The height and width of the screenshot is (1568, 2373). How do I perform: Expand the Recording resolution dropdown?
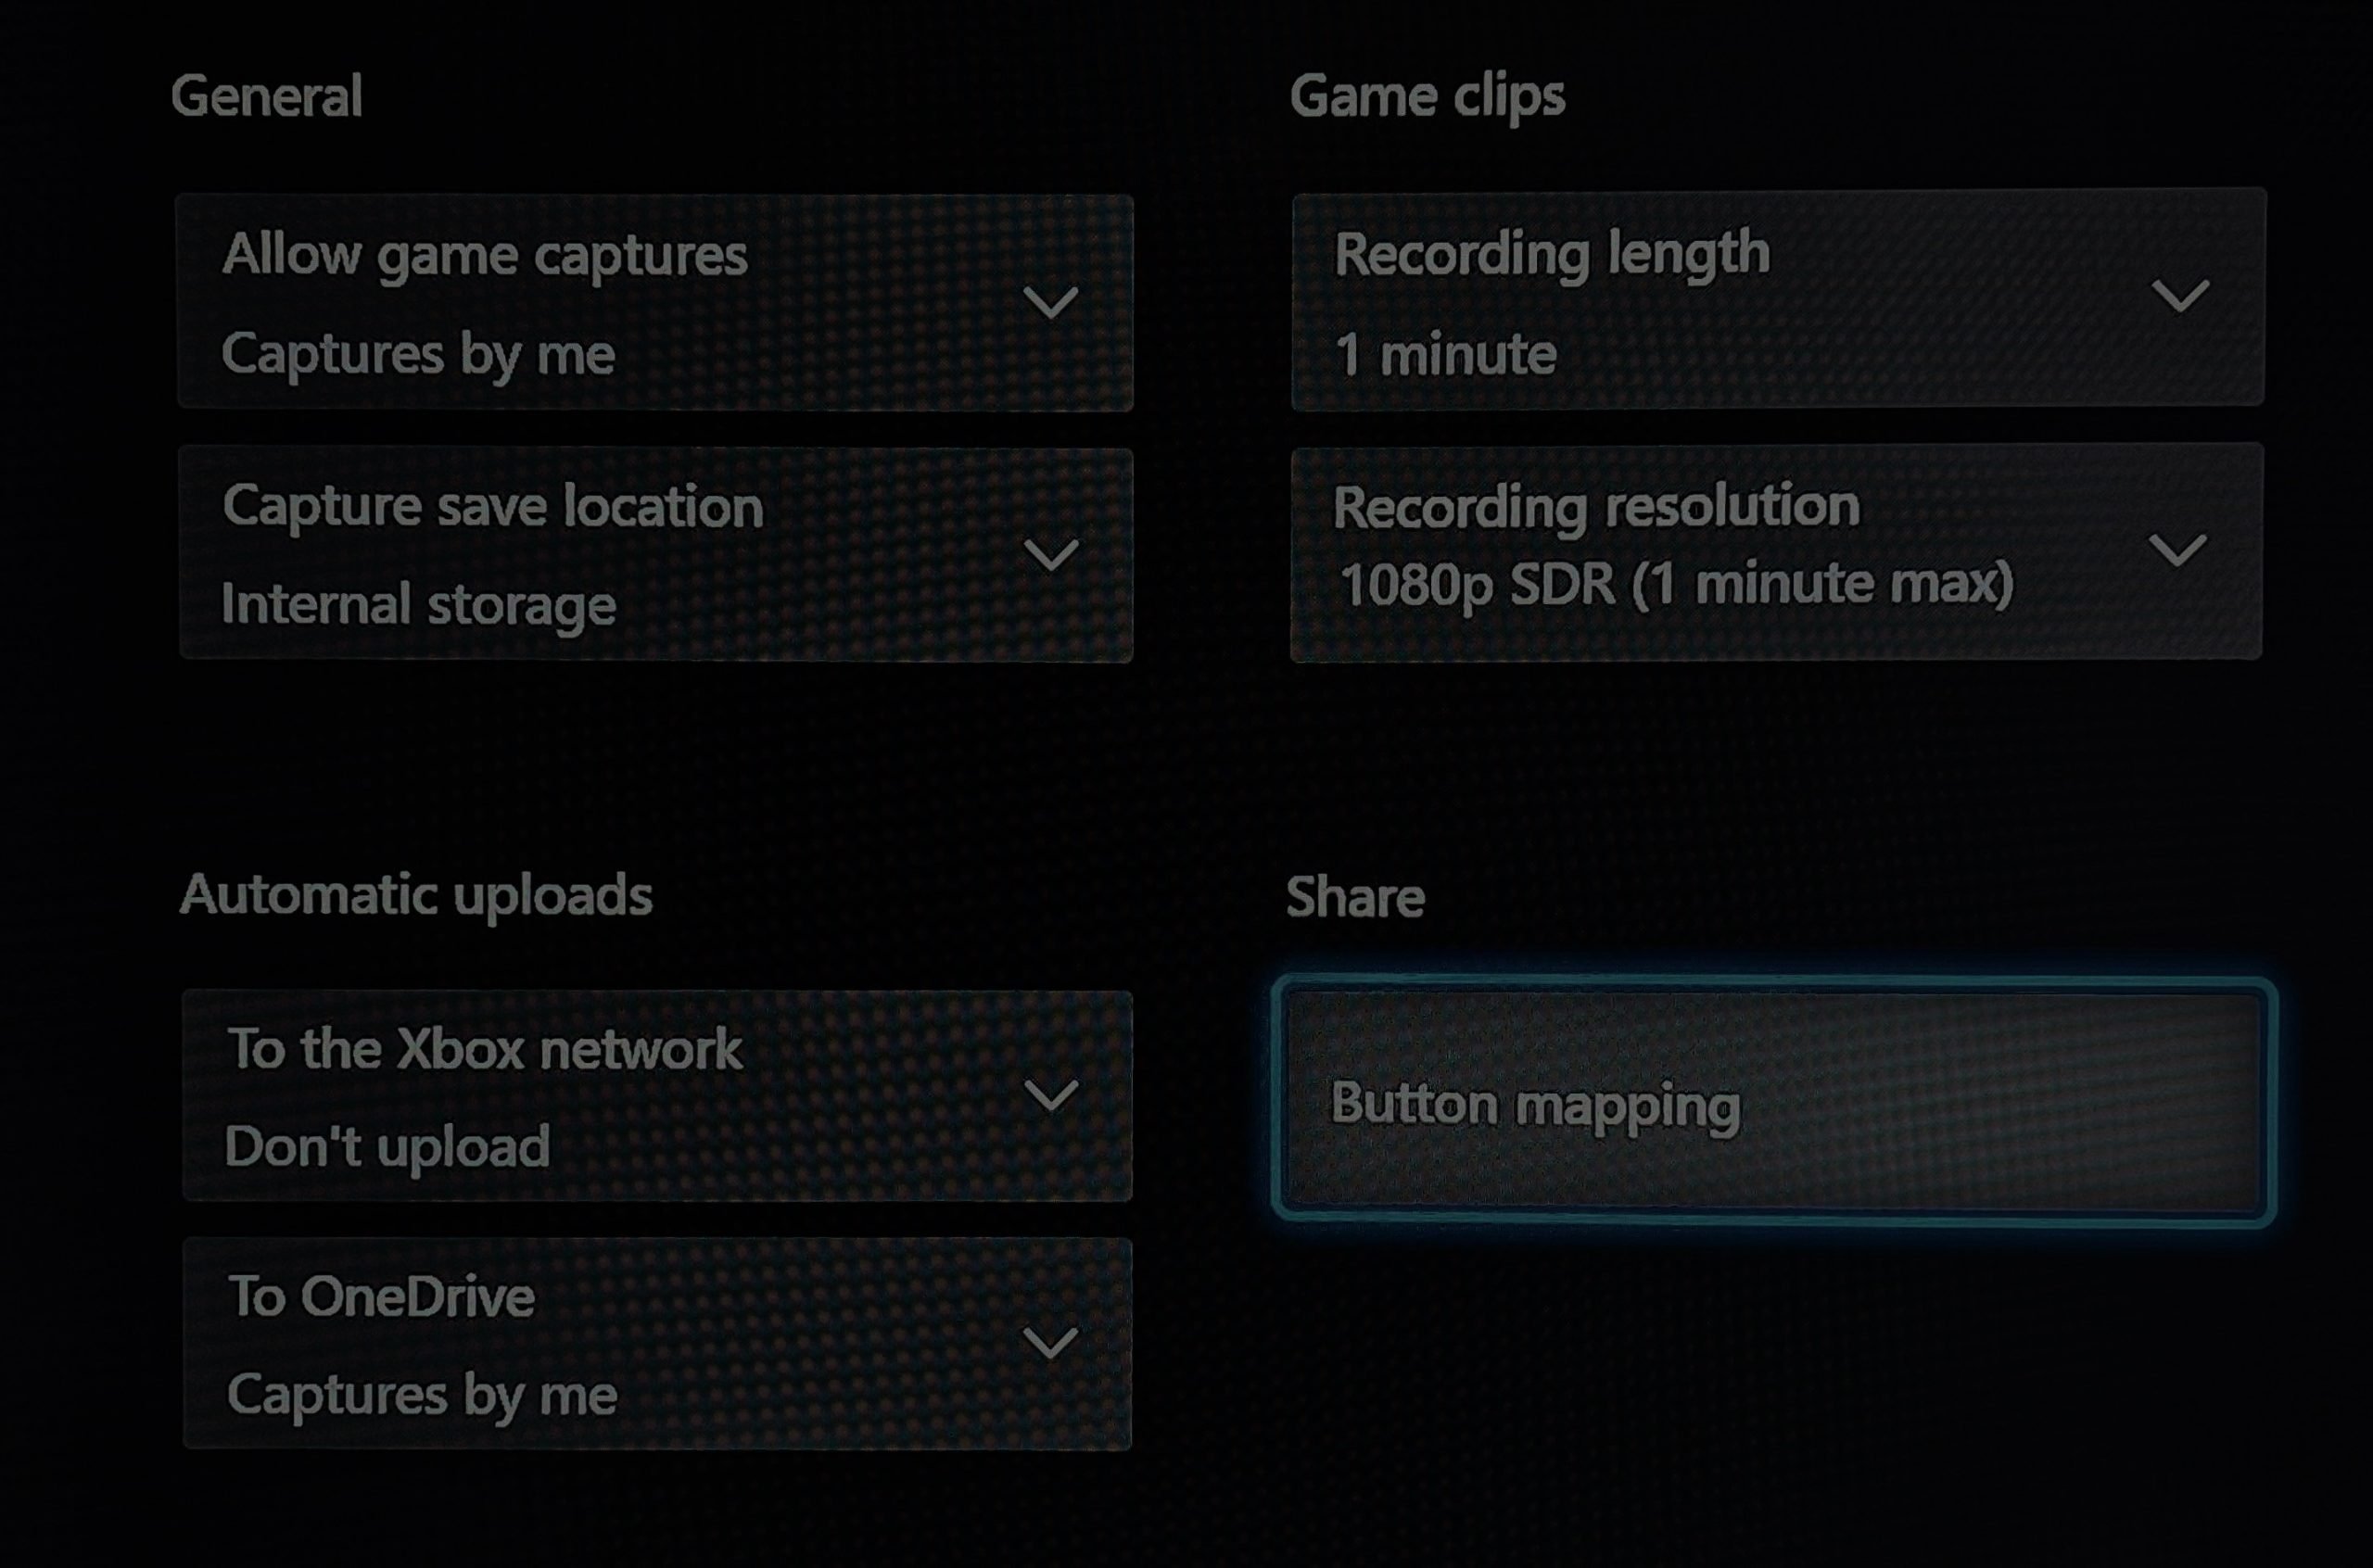click(1776, 552)
